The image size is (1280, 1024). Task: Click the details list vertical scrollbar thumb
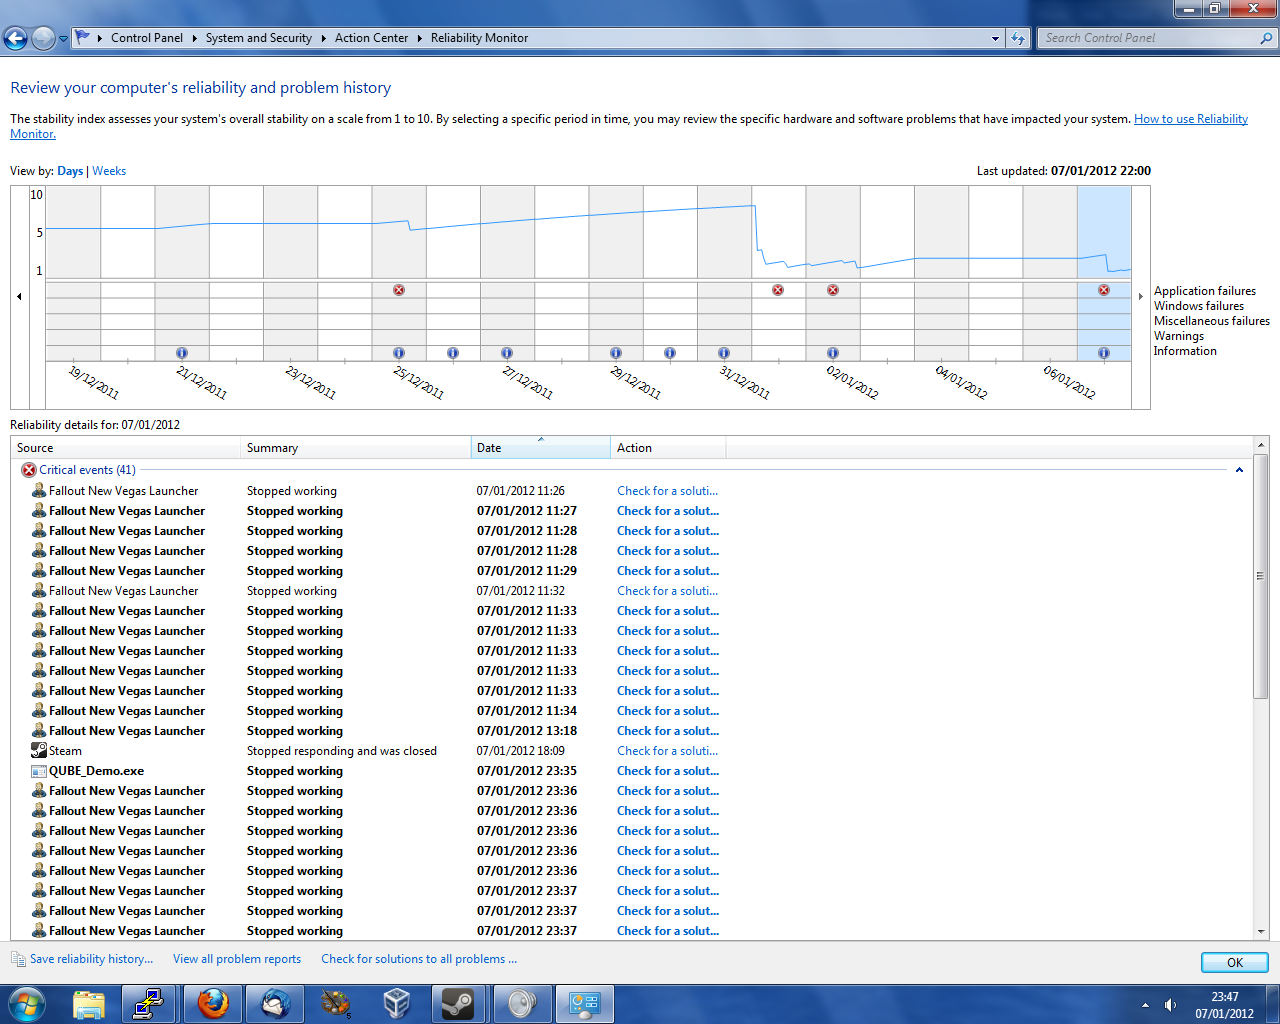coord(1260,576)
